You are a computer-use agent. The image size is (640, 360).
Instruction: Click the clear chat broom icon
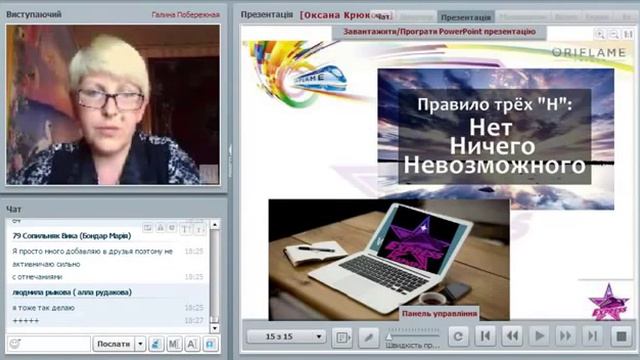click(156, 344)
